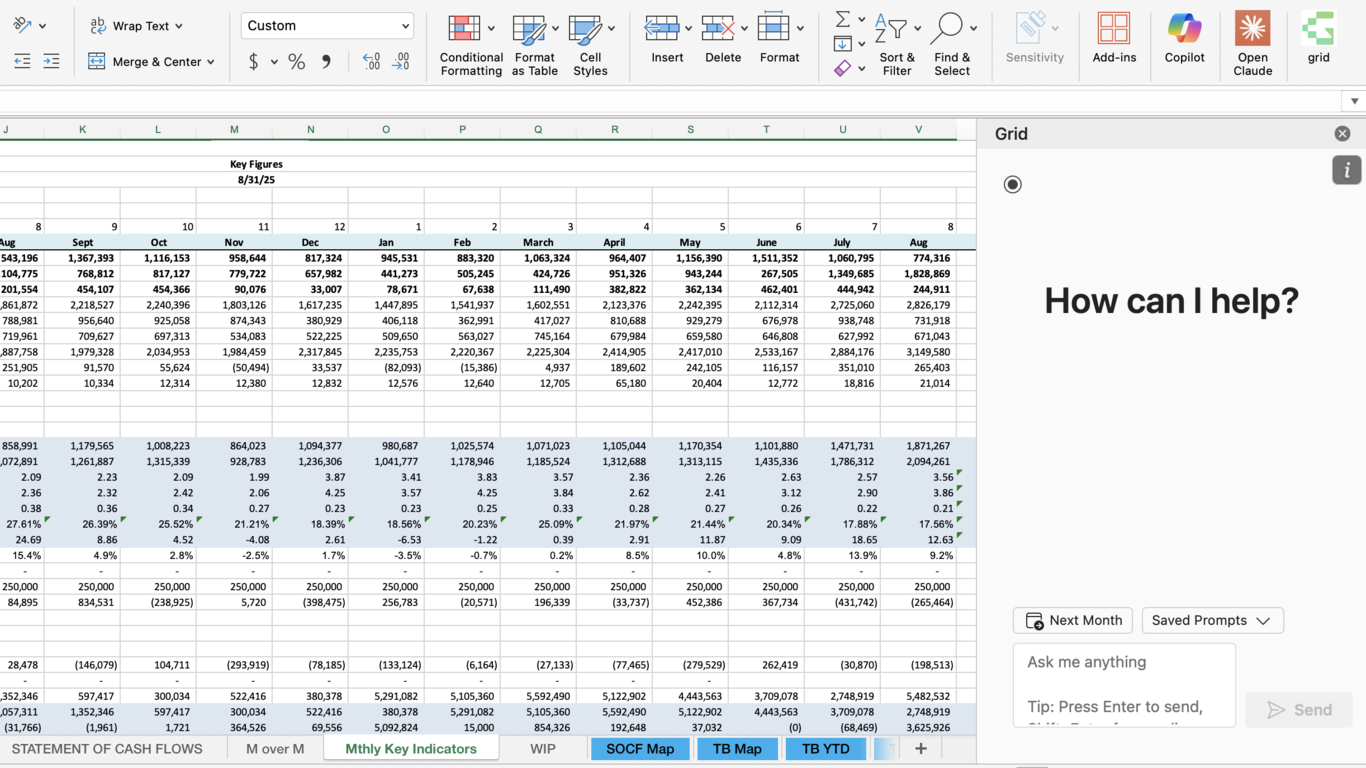Click the add new sheet plus button
This screenshot has width=1366, height=768.
click(x=921, y=748)
